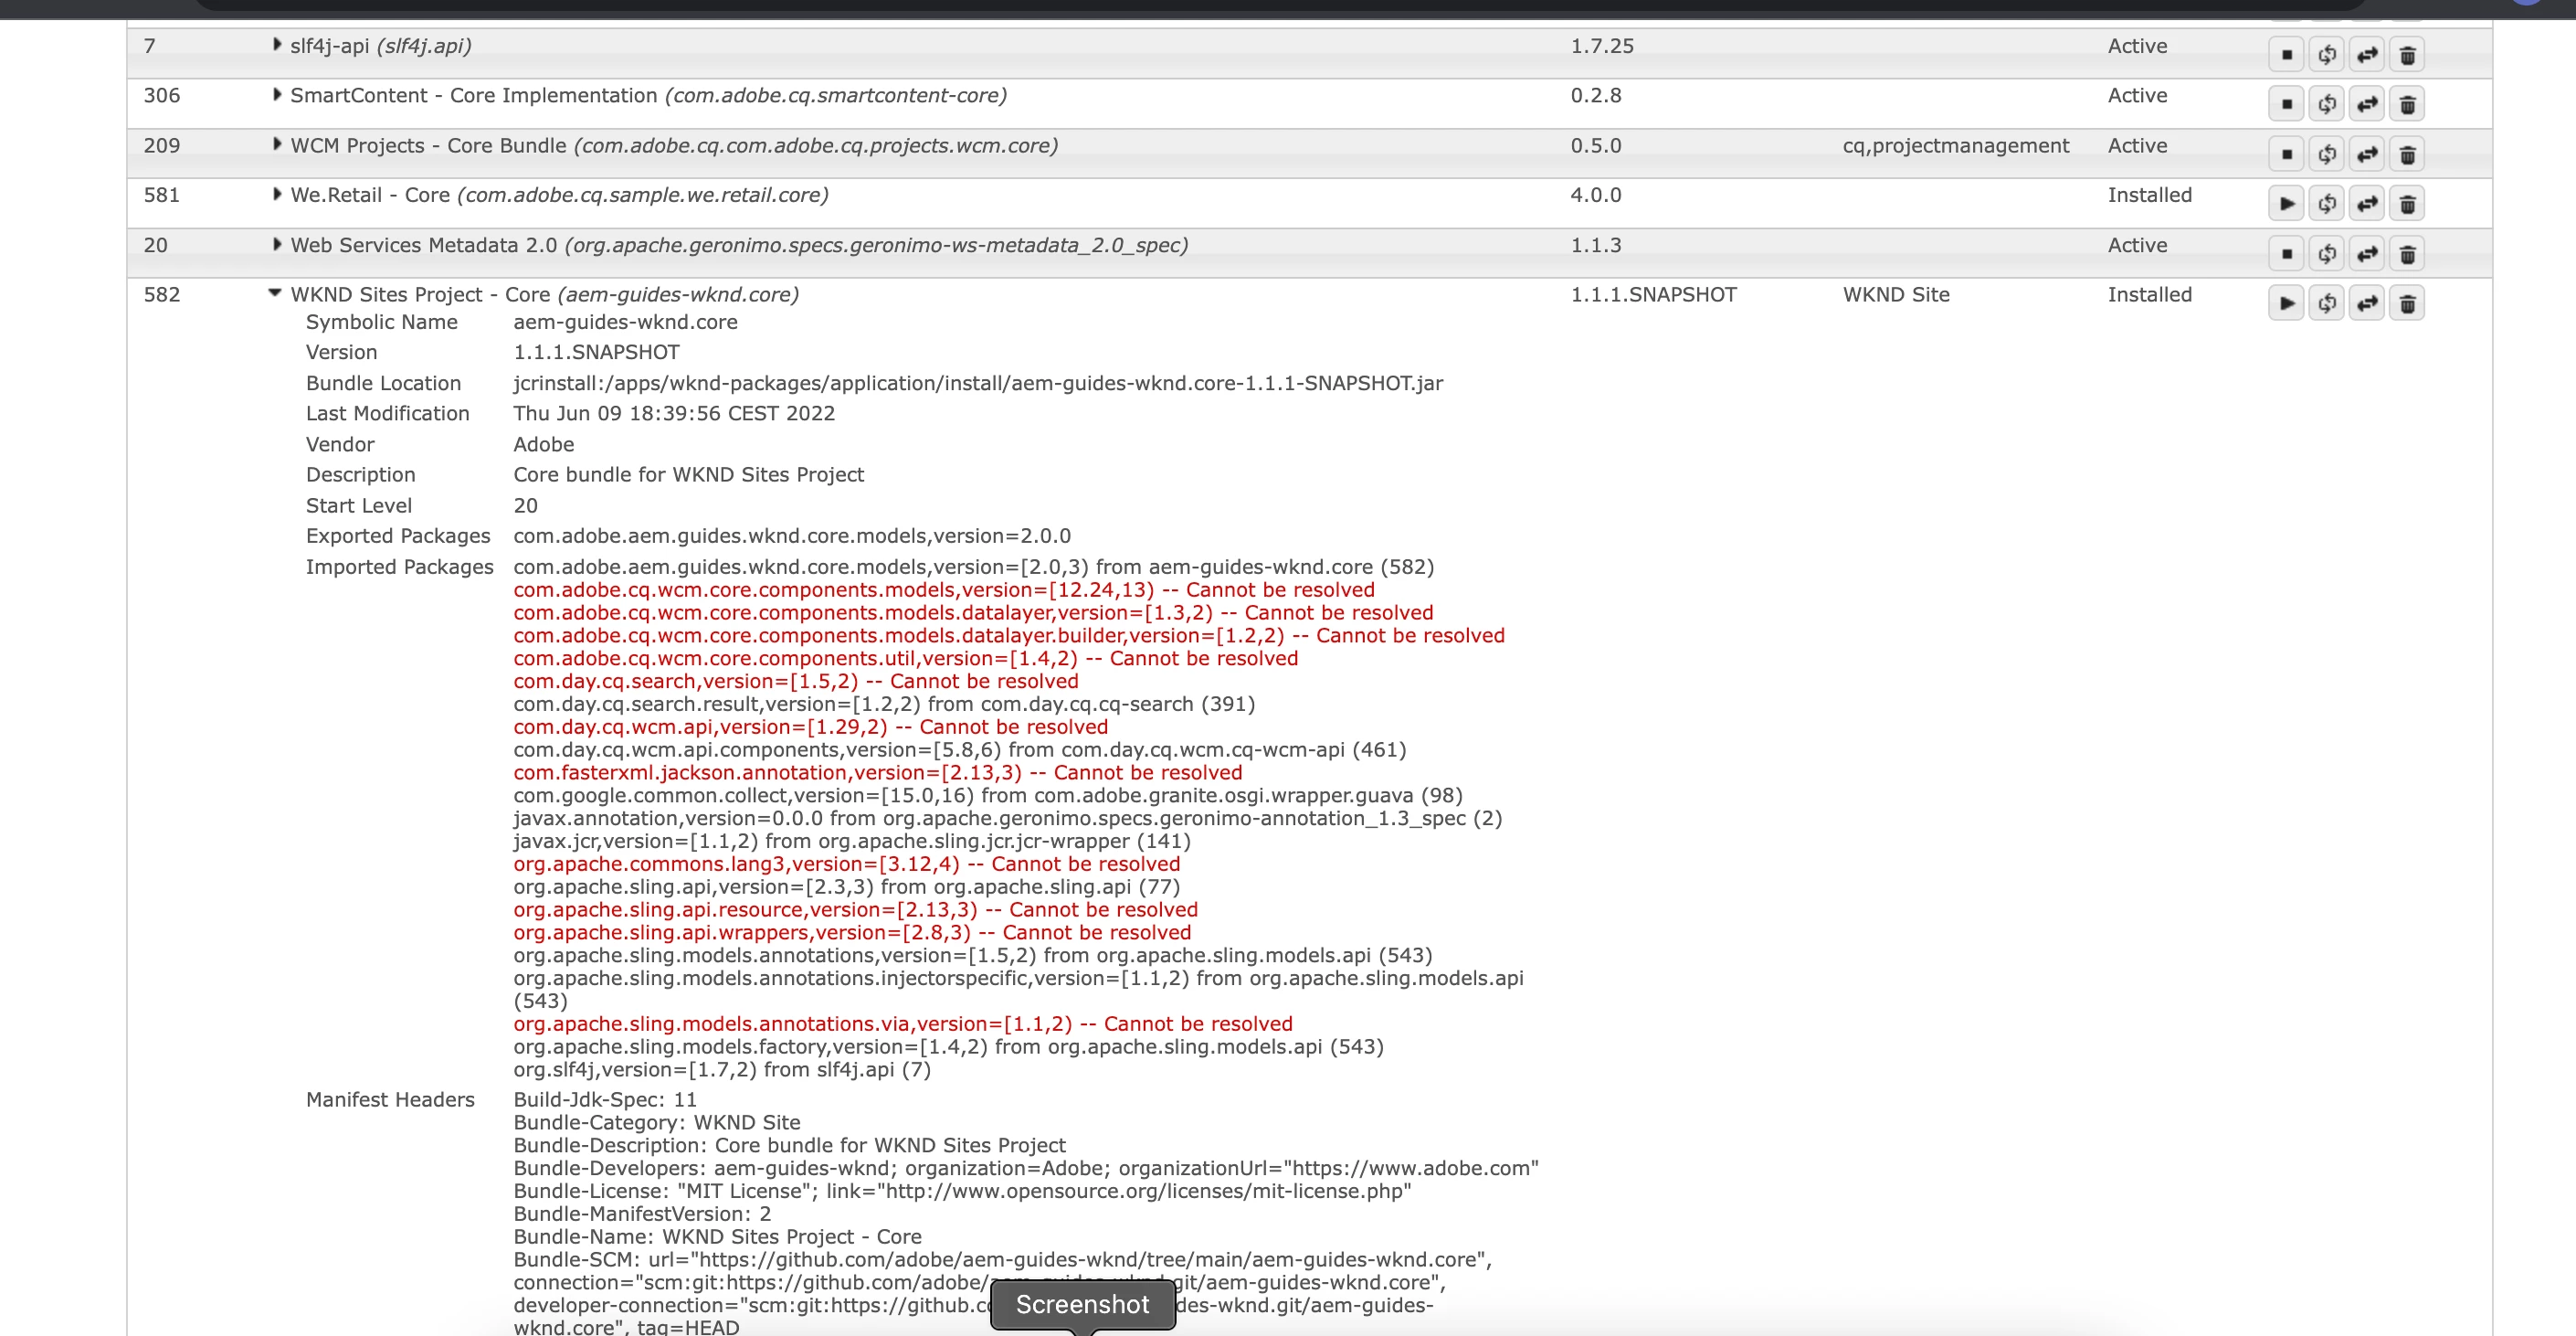
Task: Stop the slf4j-api bundle
Action: pyautogui.click(x=2286, y=55)
